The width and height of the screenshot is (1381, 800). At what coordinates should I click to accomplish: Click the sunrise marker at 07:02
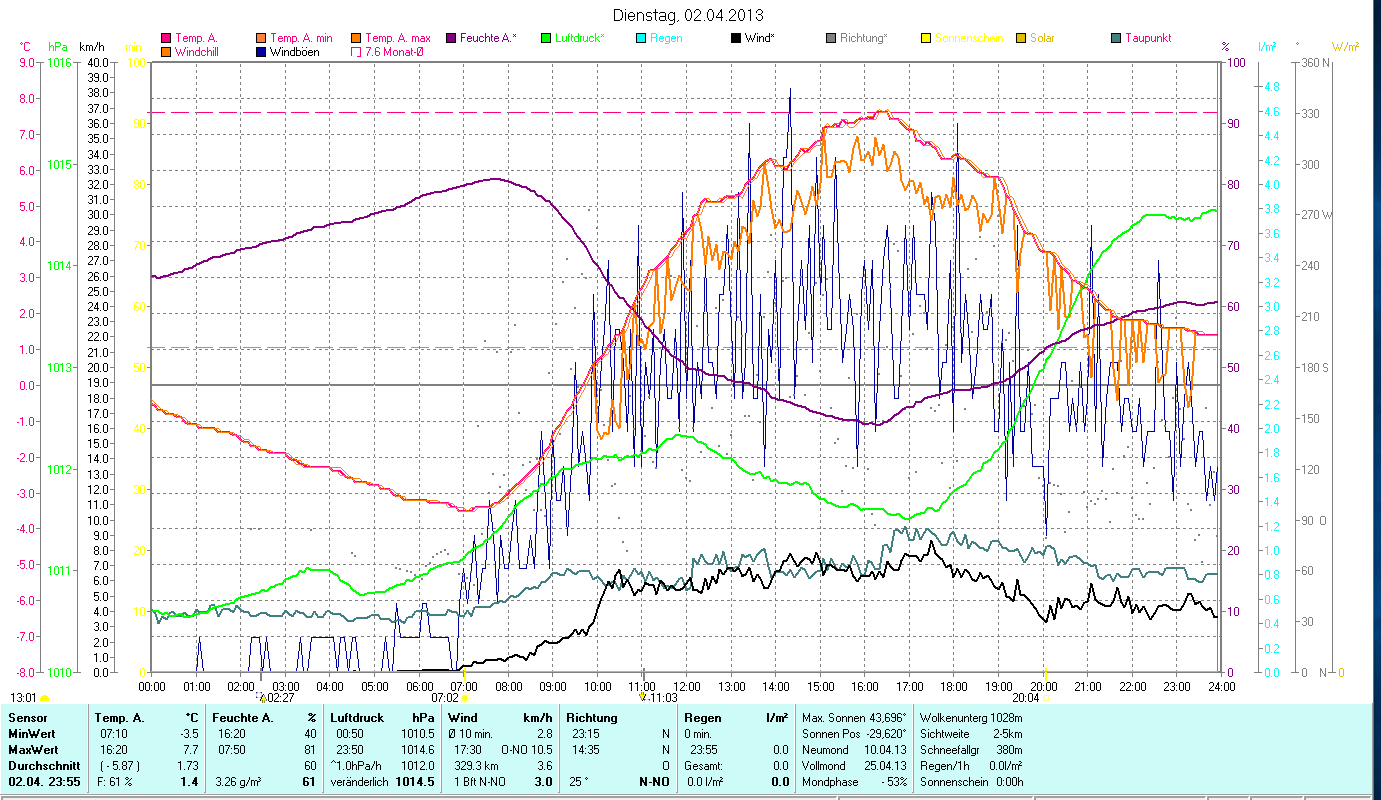[464, 697]
